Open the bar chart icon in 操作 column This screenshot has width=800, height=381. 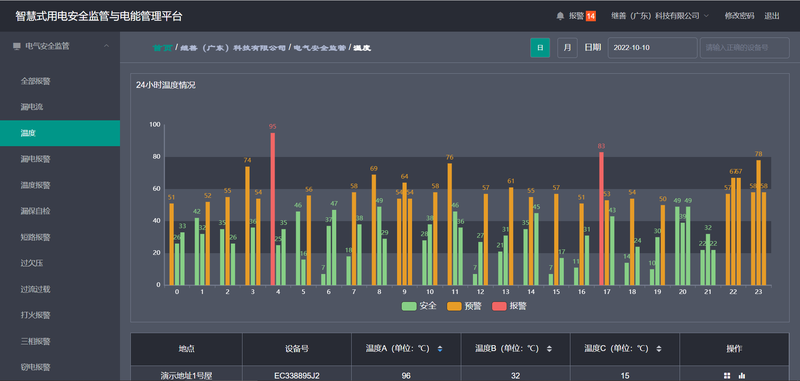point(742,376)
